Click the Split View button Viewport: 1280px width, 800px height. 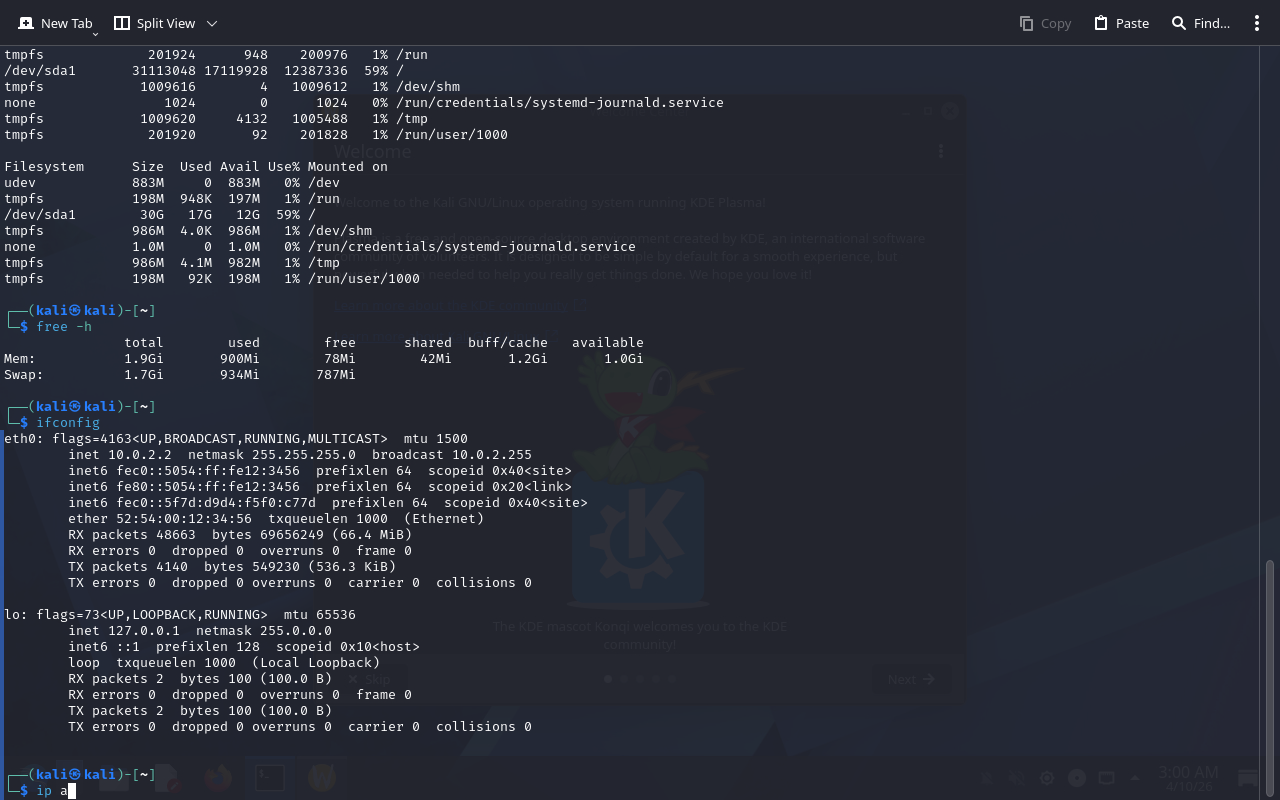(154, 23)
